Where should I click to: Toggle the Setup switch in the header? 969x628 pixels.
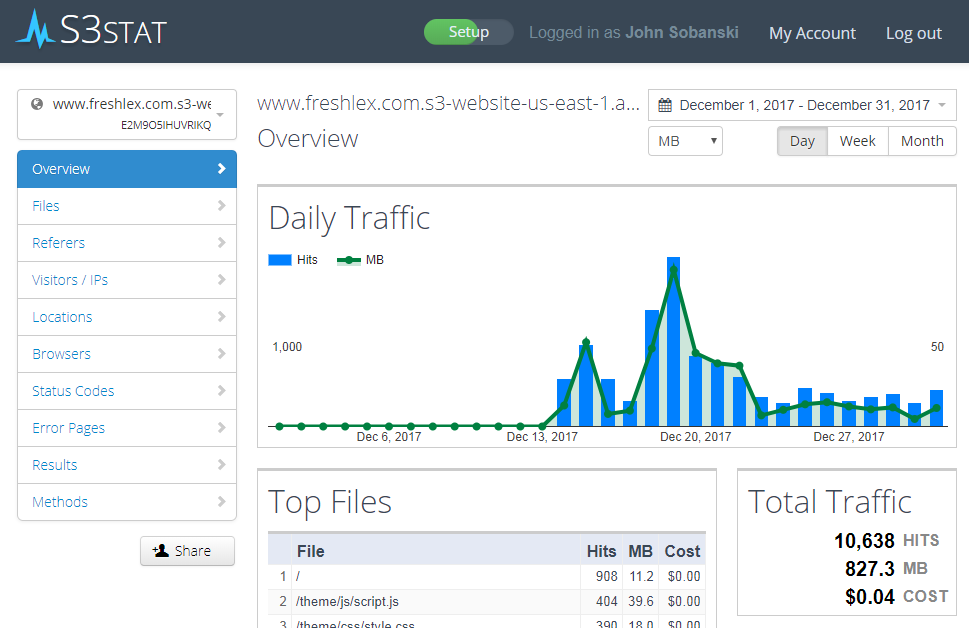click(468, 32)
